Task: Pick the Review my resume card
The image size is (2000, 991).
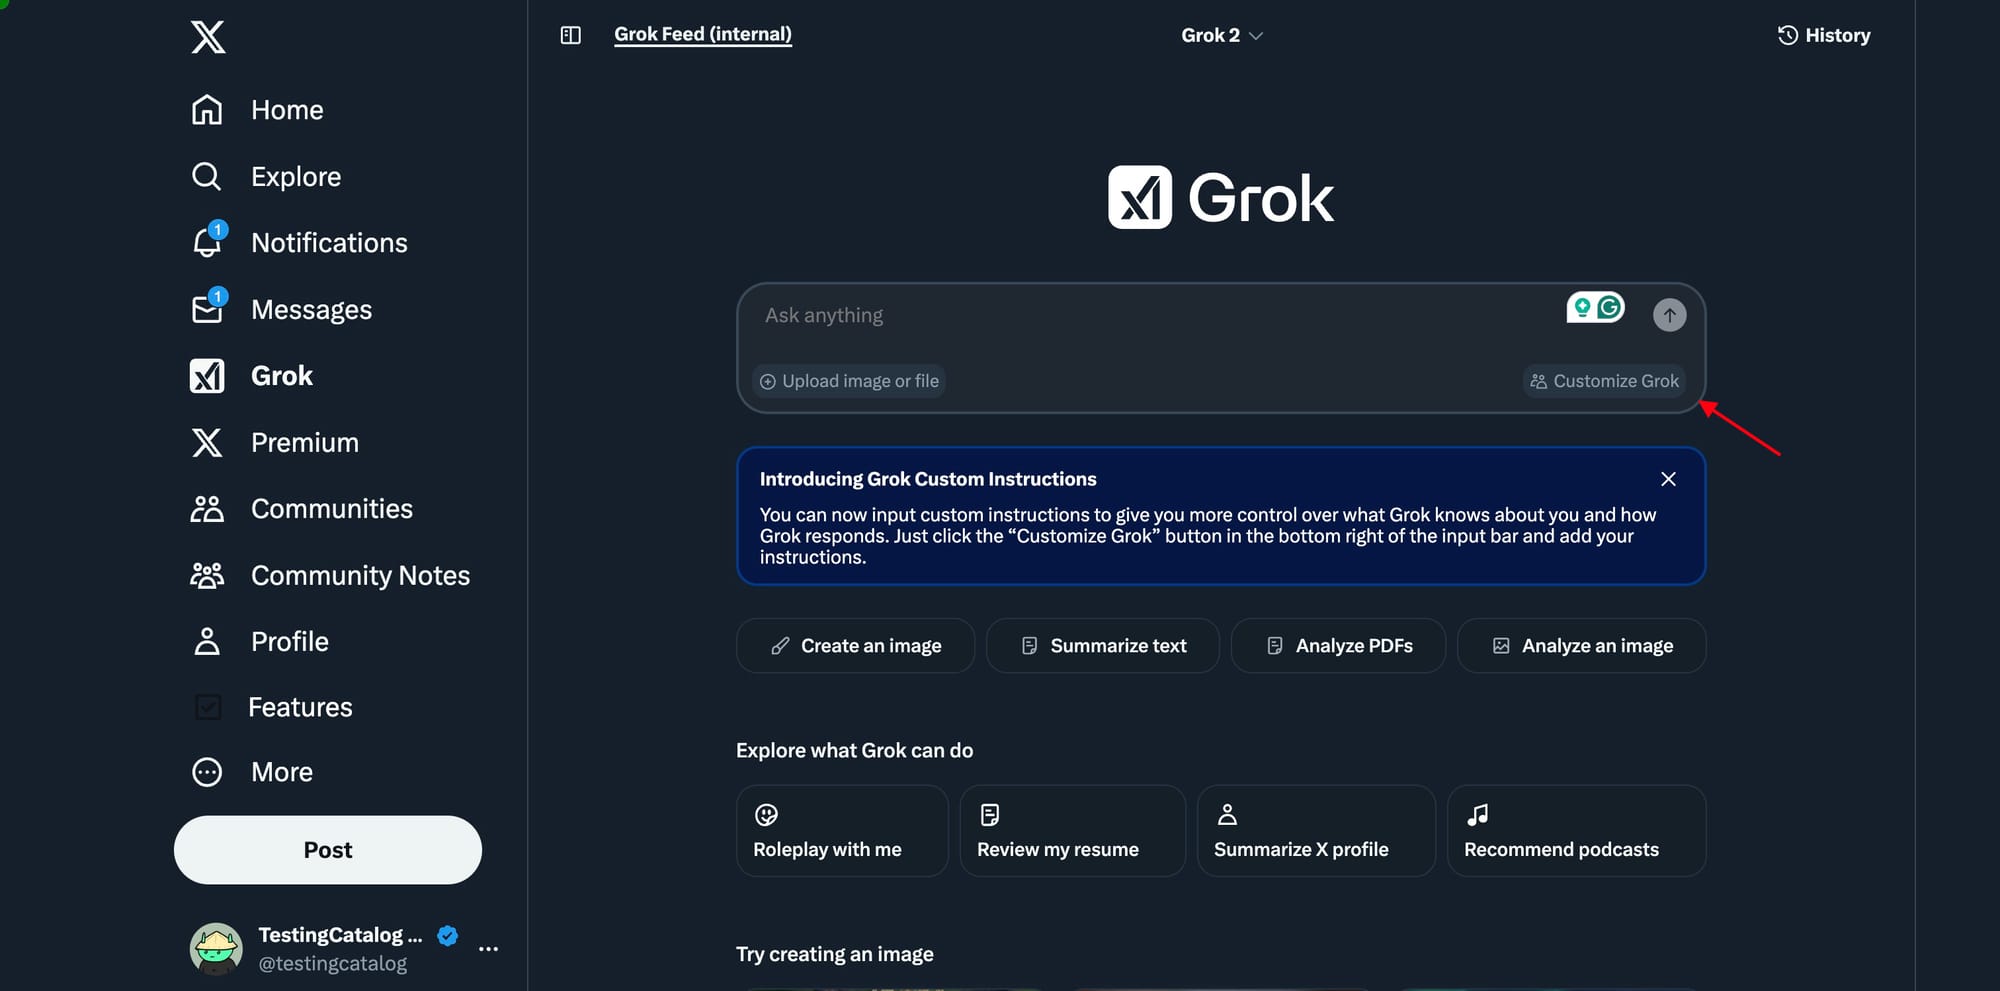Action: point(1072,831)
